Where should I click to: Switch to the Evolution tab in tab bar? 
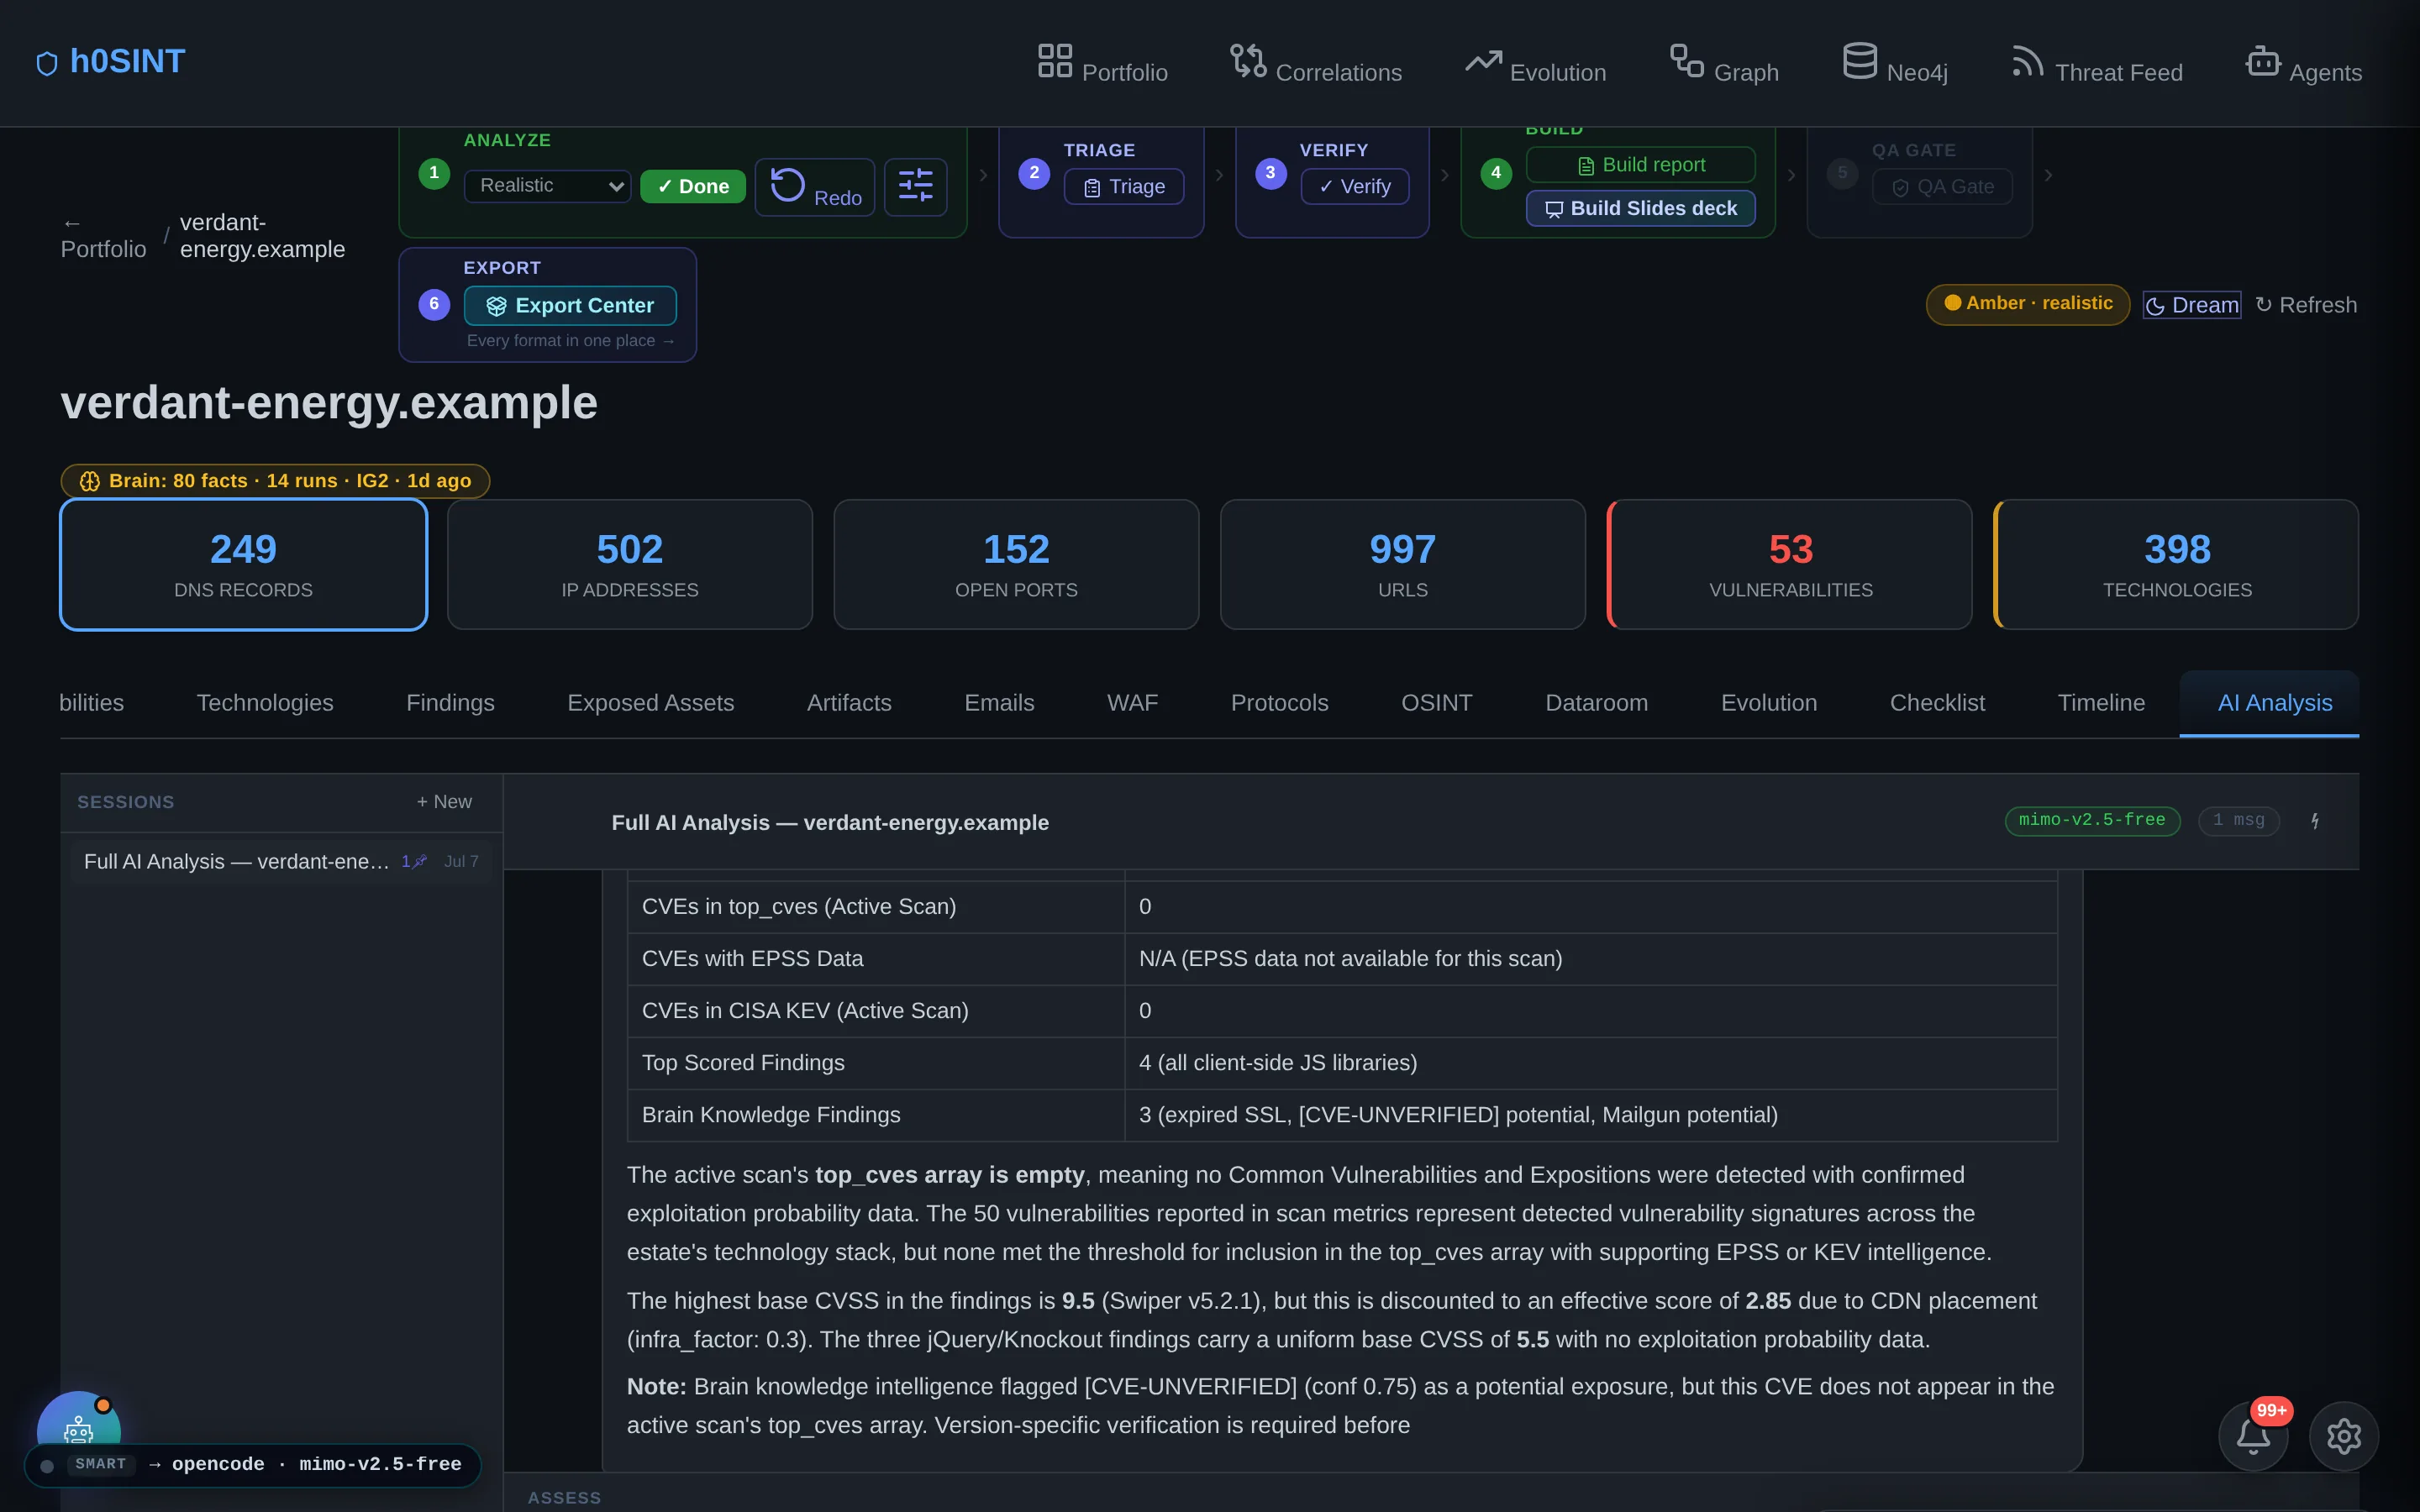(1768, 703)
